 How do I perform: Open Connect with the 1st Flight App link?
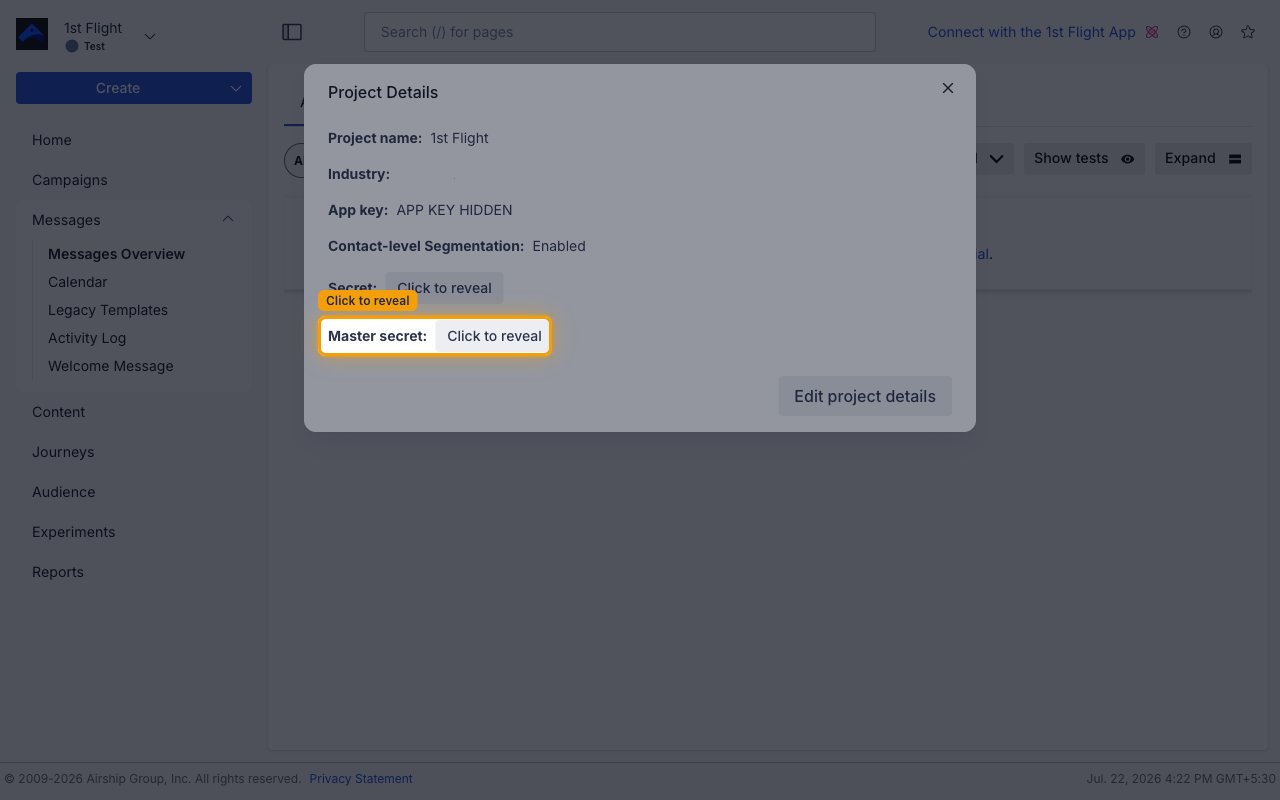[x=1031, y=32]
